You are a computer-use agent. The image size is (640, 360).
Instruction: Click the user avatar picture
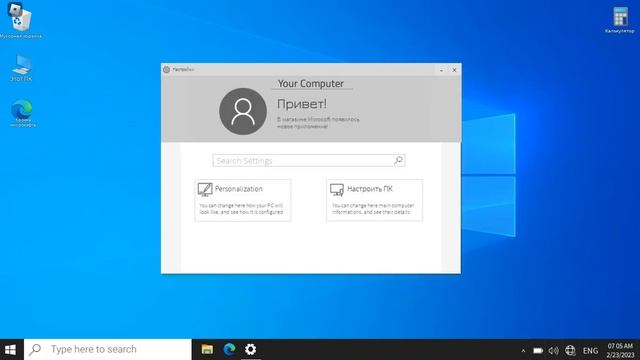pyautogui.click(x=243, y=111)
